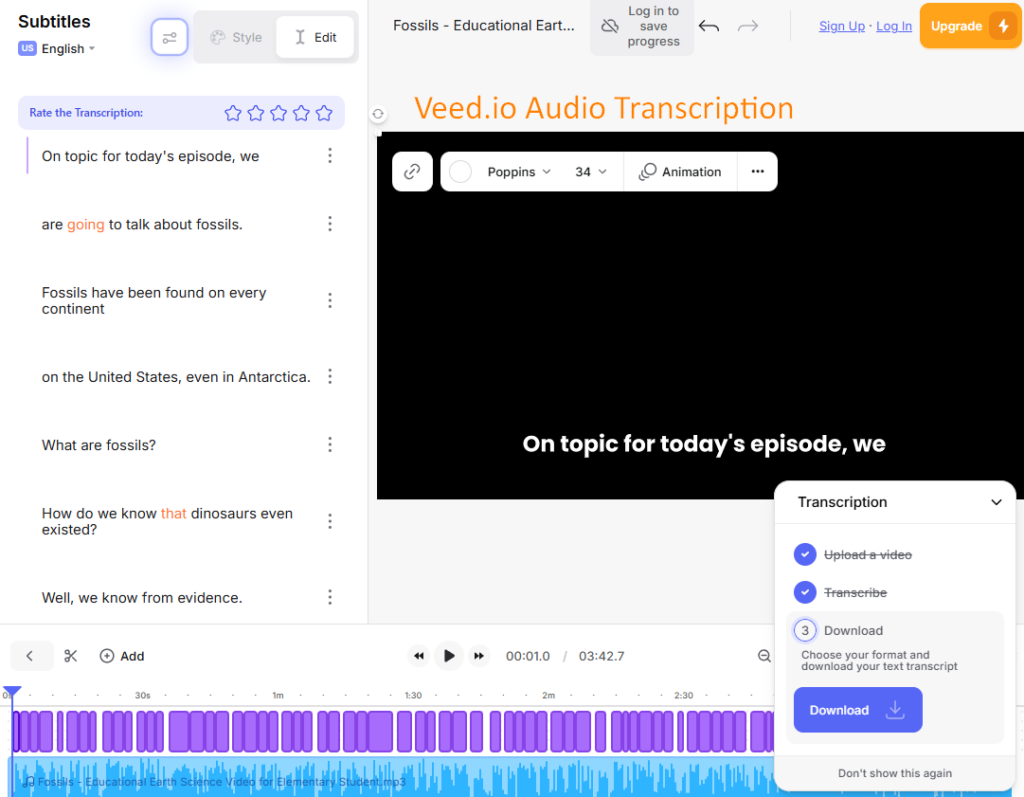The width and height of the screenshot is (1024, 797).
Task: Open options for 'On topic for today's episode' line
Action: (330, 155)
